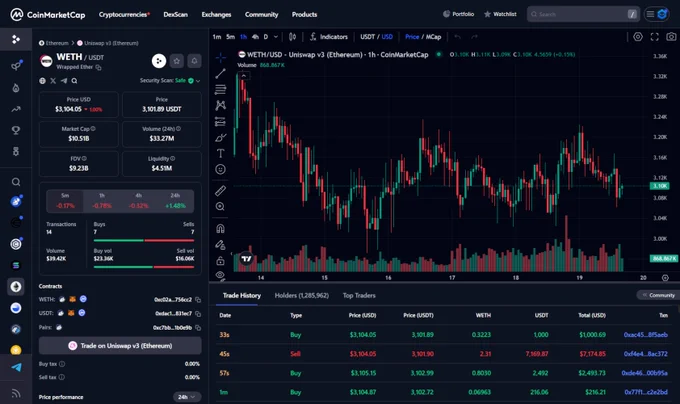Select the 4h chart timeframe

(x=255, y=37)
